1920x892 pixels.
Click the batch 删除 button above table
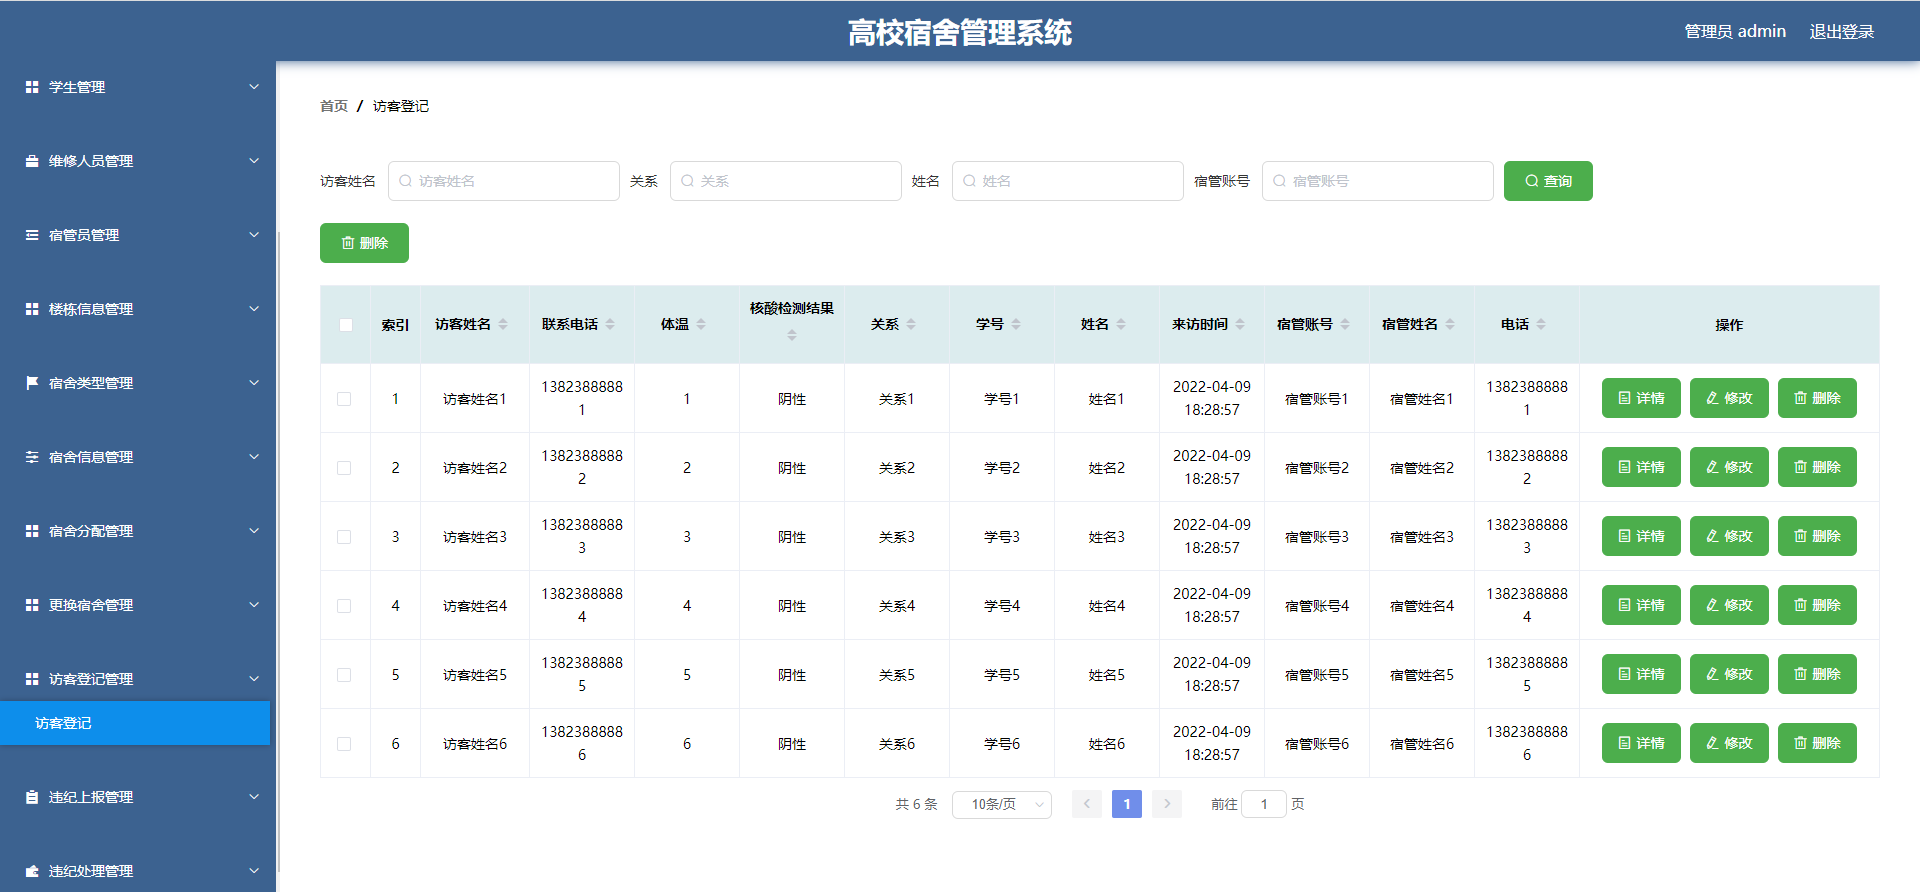click(x=364, y=243)
